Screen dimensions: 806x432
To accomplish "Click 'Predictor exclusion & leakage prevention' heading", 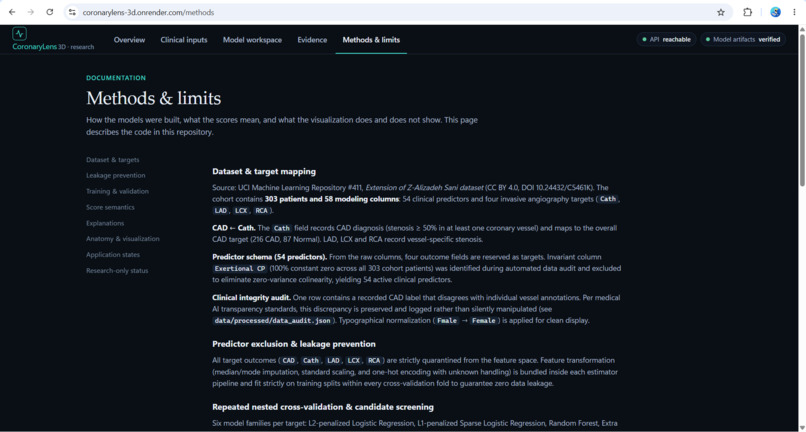I will (x=294, y=344).
